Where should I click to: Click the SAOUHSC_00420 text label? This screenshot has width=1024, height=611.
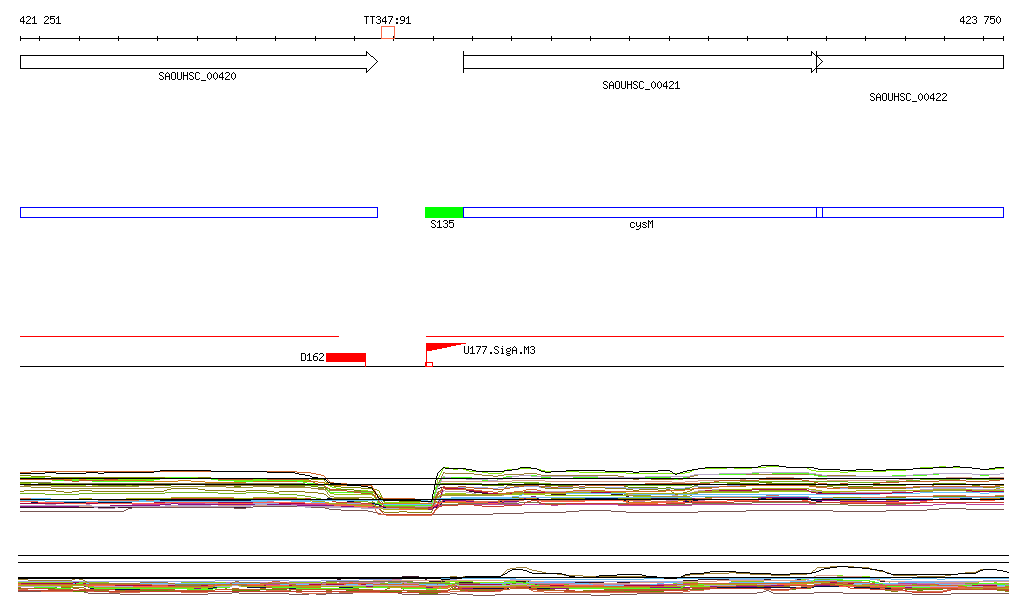pyautogui.click(x=197, y=77)
